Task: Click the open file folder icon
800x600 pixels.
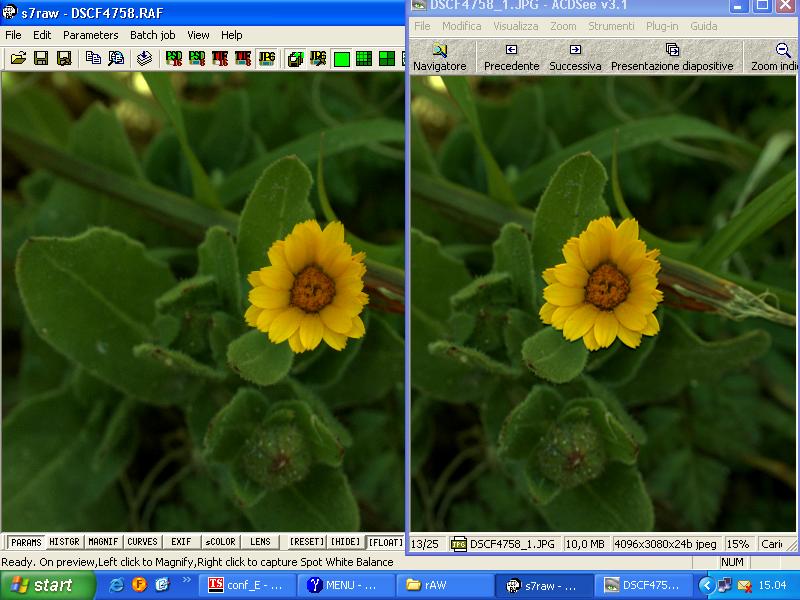Action: (x=18, y=59)
